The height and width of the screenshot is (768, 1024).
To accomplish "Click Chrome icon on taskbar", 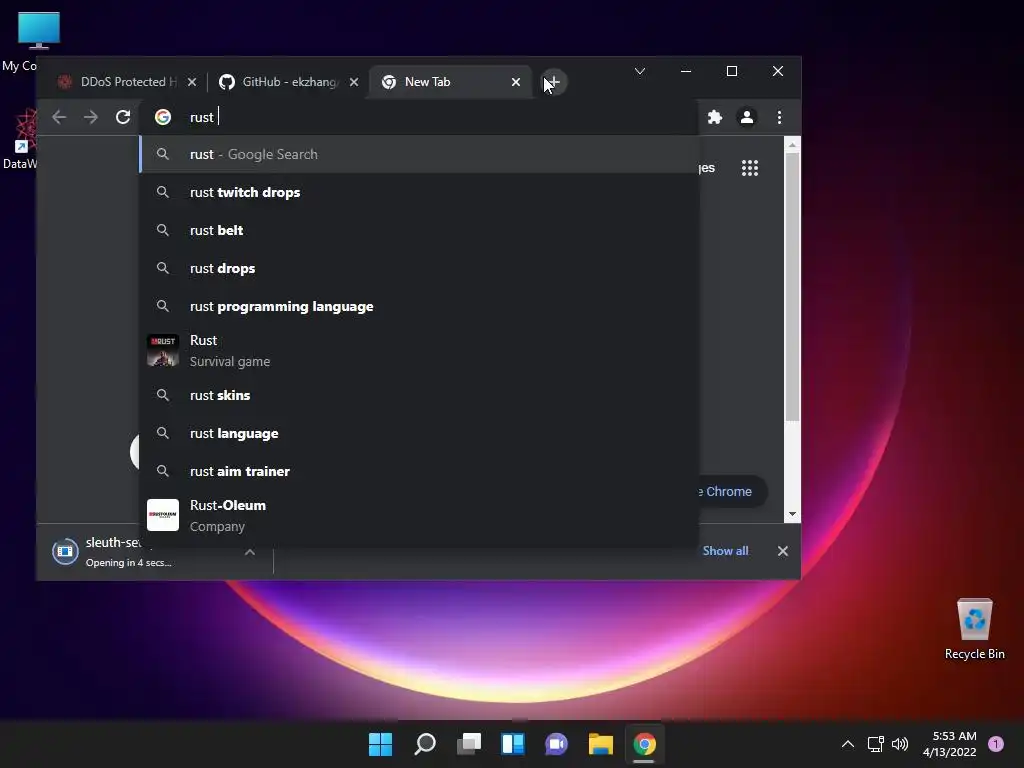I will (x=644, y=744).
